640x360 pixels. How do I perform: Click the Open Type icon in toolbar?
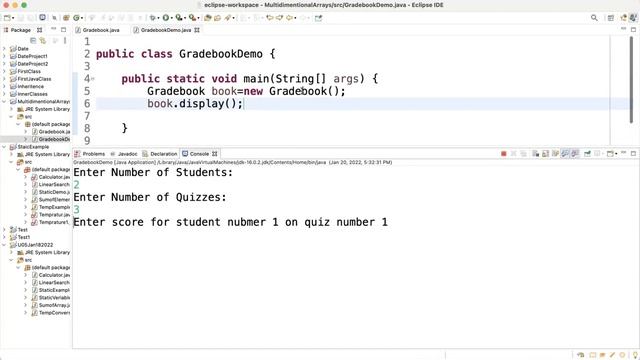pos(208,18)
